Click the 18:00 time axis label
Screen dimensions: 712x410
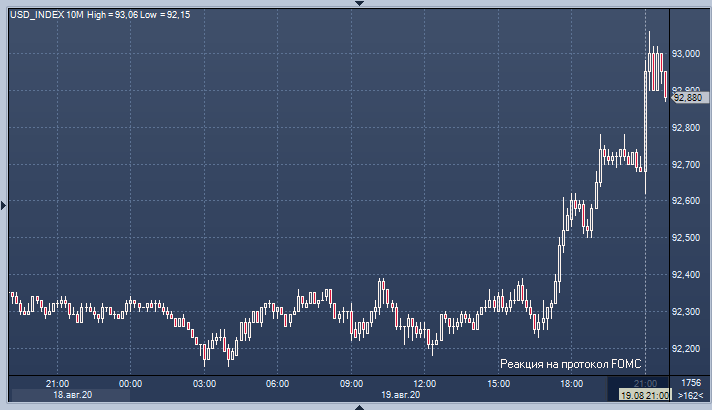coord(572,383)
